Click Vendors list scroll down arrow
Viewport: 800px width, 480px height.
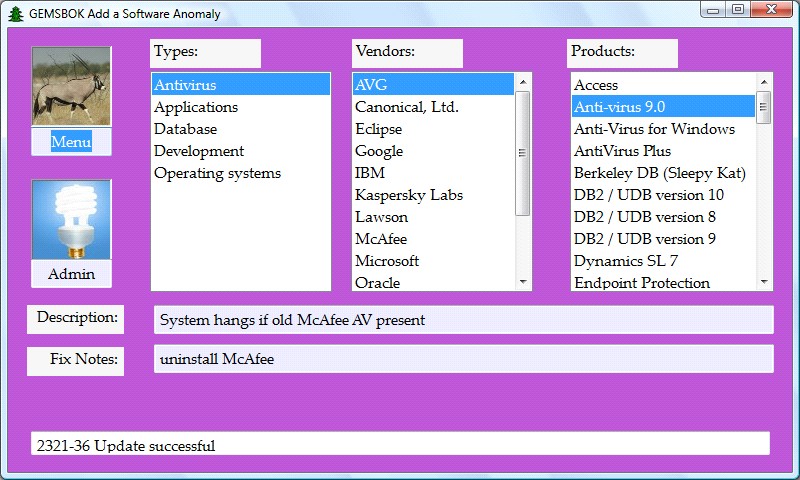coord(523,282)
